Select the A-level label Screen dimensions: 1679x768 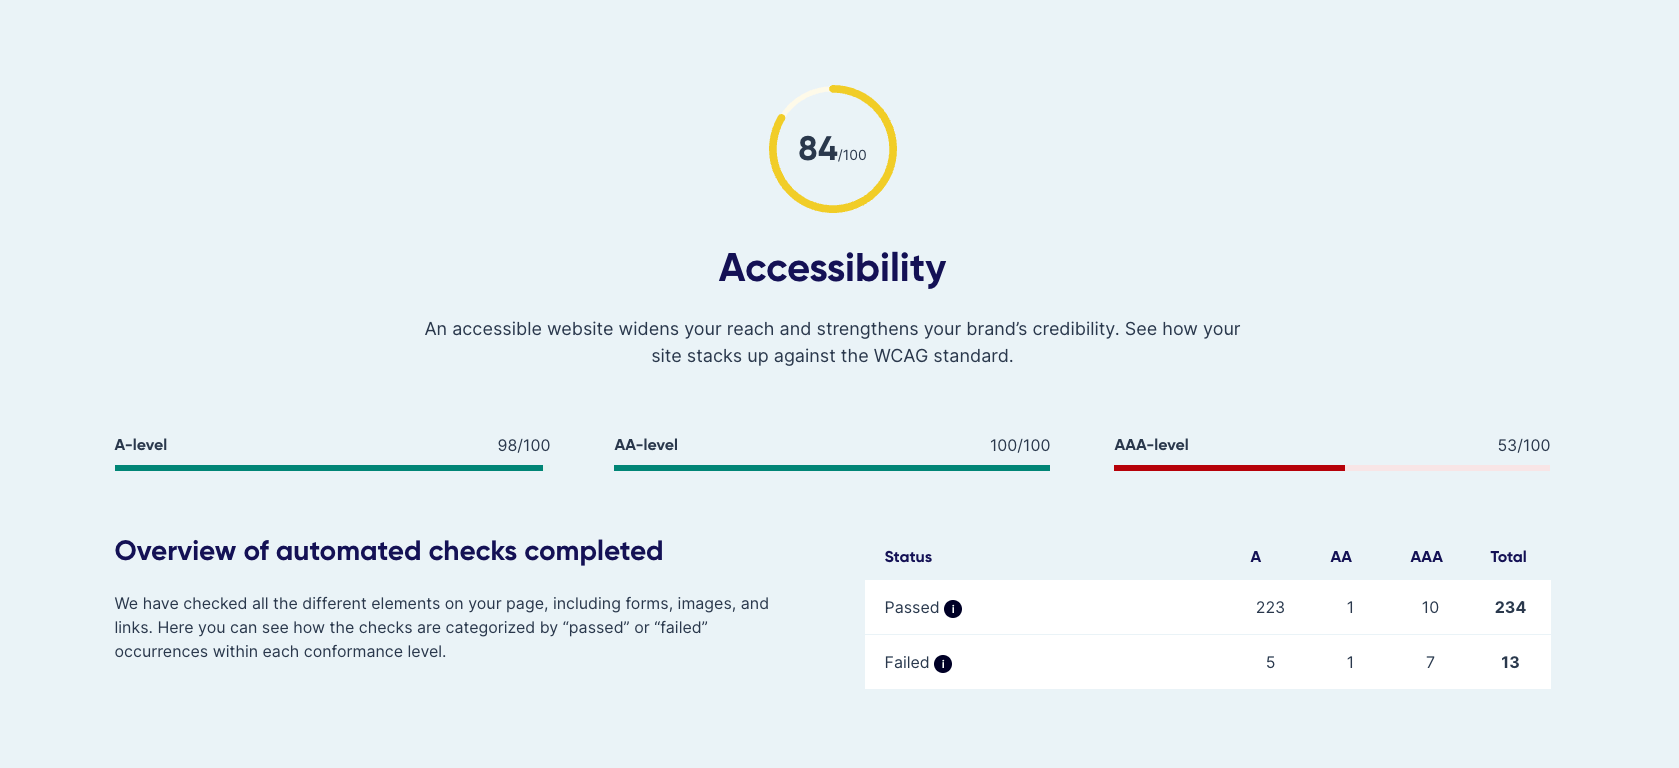(x=141, y=445)
